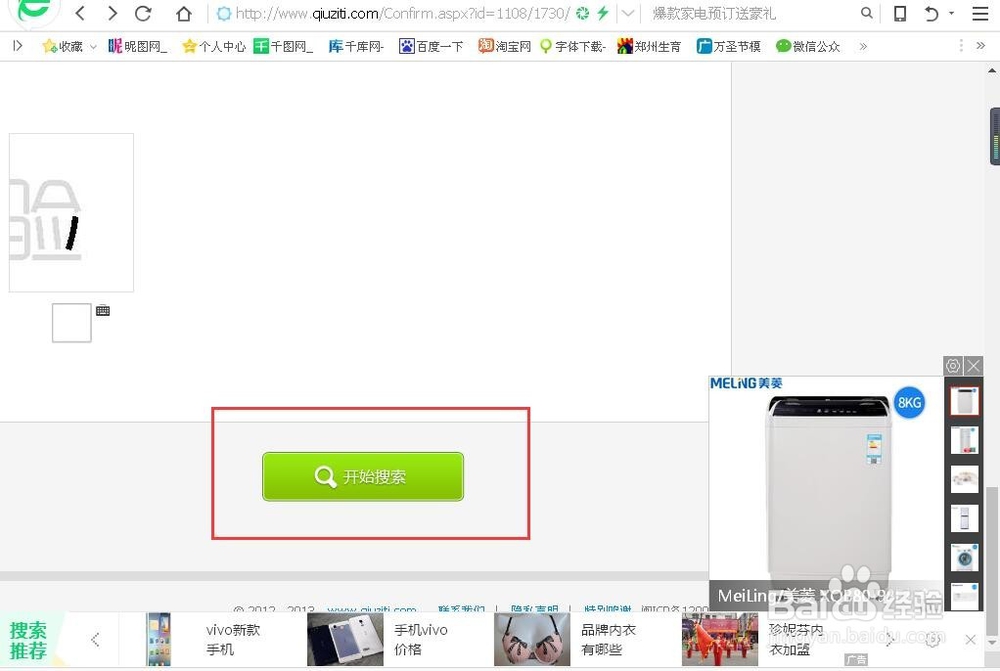Click the gear icon on the MeiLing ad
This screenshot has height=671, width=1000.
point(952,366)
